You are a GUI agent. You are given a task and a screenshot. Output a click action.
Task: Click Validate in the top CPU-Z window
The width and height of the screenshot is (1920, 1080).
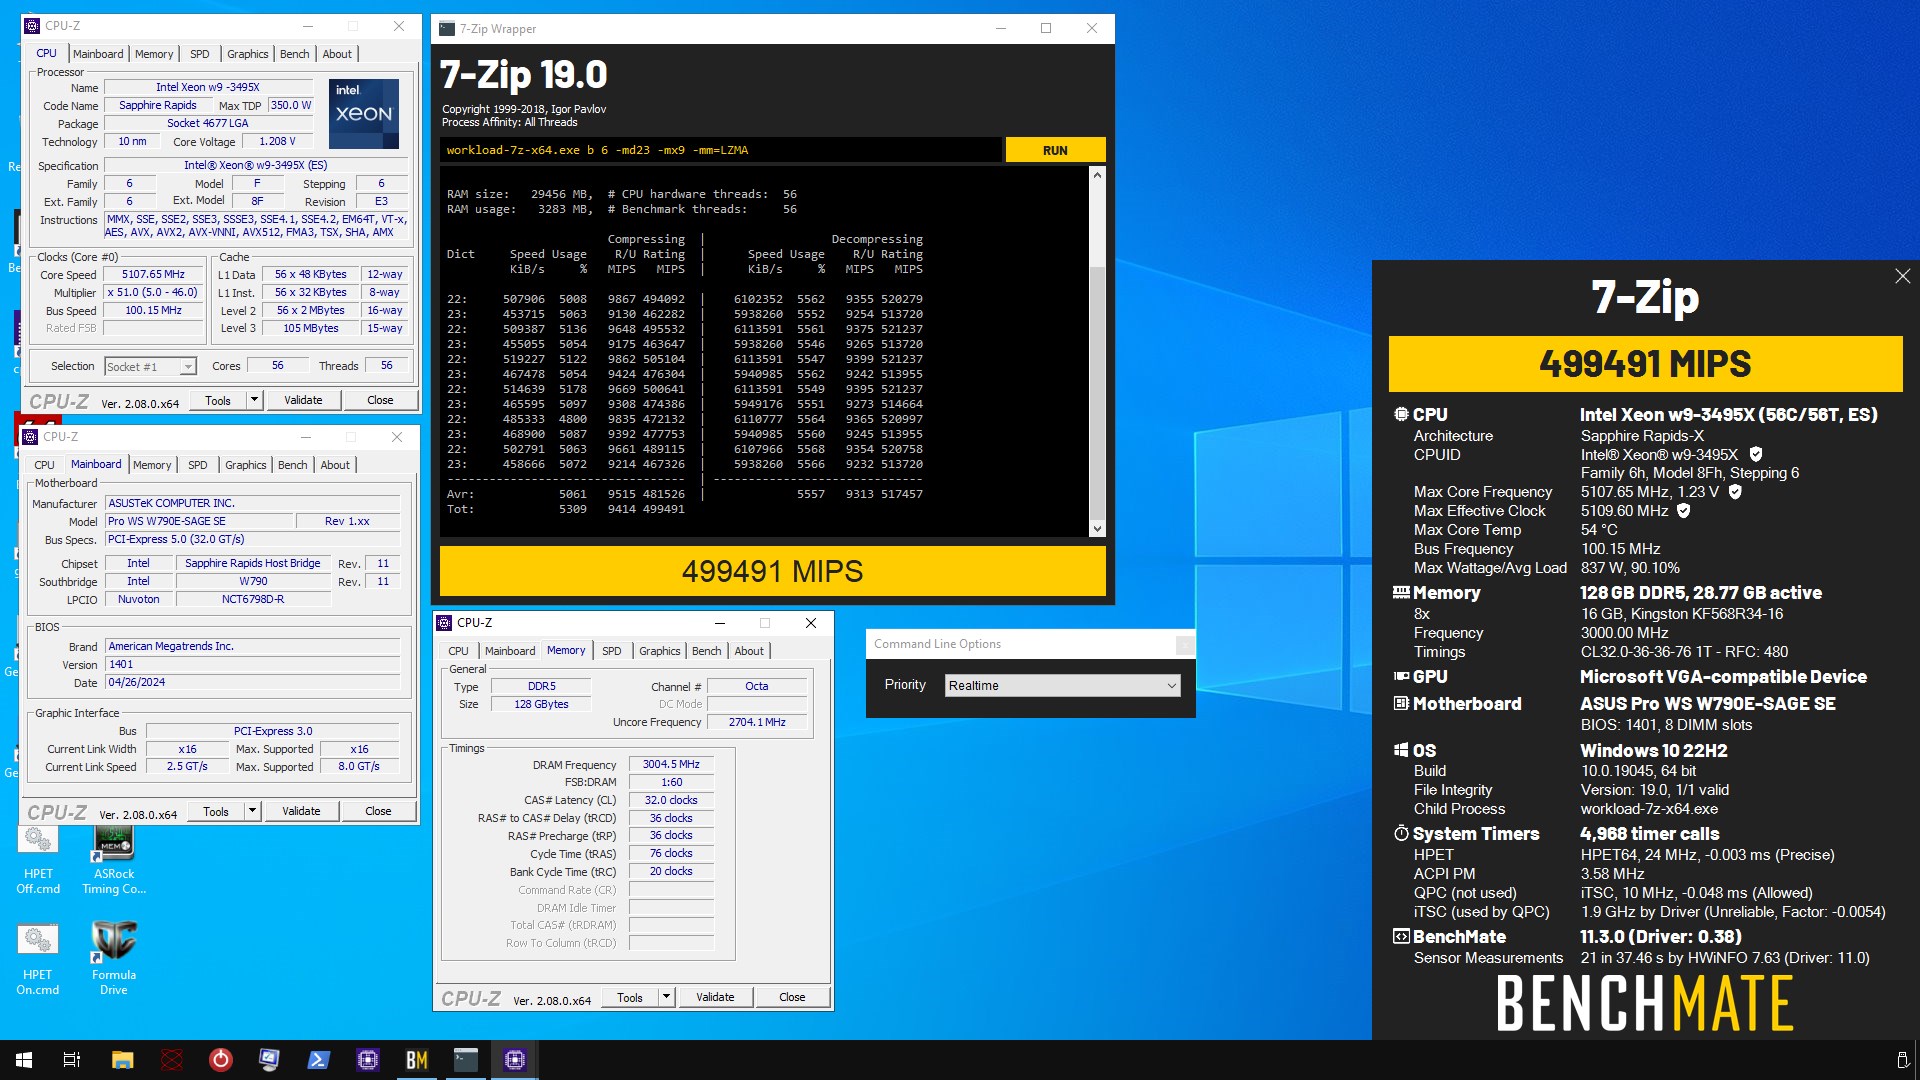click(303, 400)
